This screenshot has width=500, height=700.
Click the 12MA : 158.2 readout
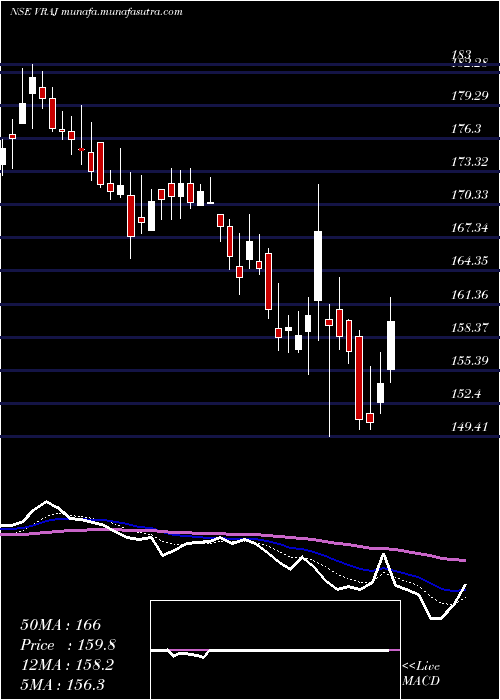[67, 665]
